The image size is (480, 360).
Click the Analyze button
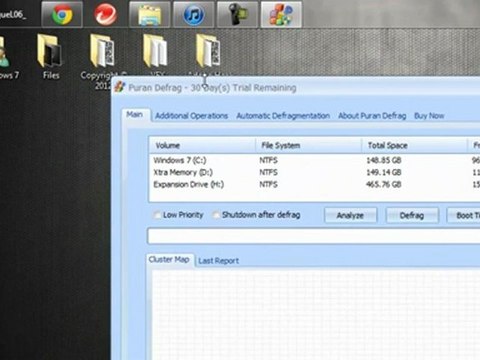point(350,215)
